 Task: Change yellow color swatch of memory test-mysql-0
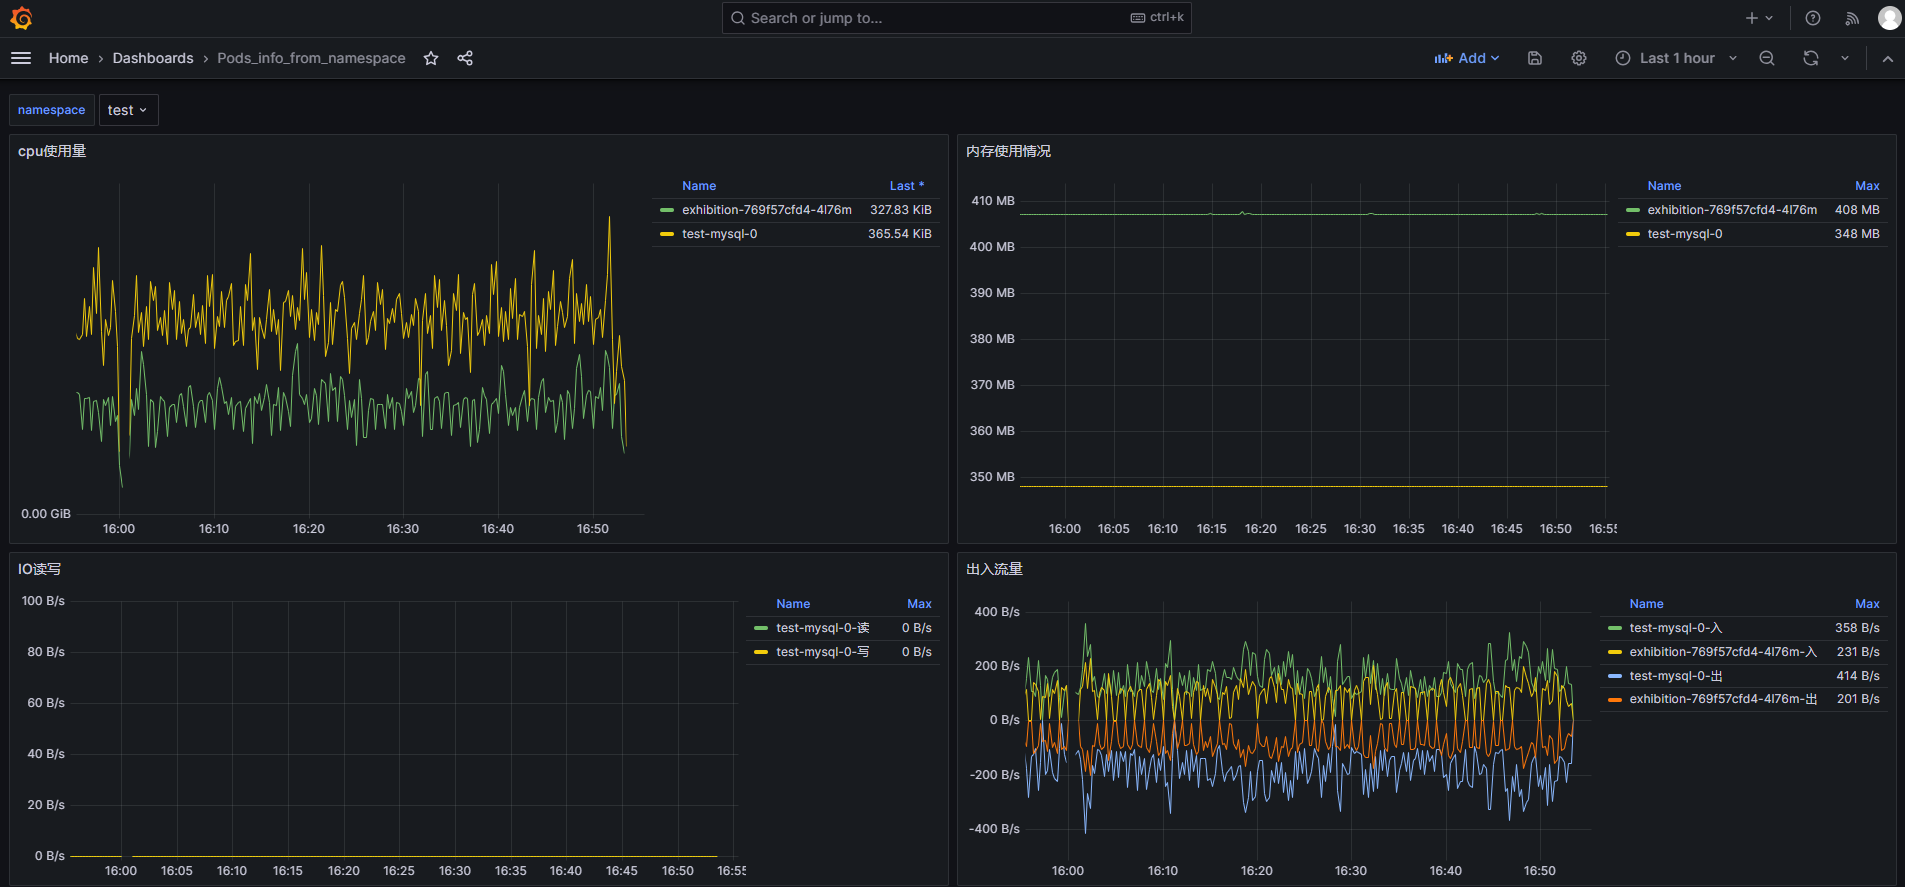pos(1633,234)
